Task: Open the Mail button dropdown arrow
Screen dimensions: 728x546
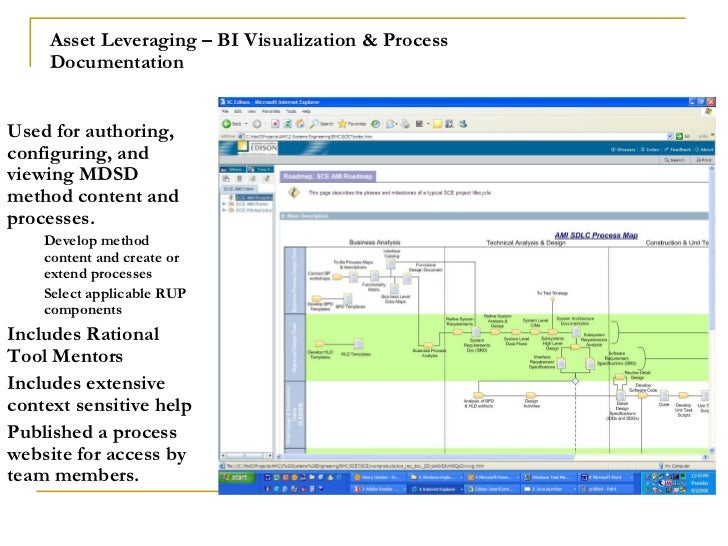Action: click(x=396, y=124)
